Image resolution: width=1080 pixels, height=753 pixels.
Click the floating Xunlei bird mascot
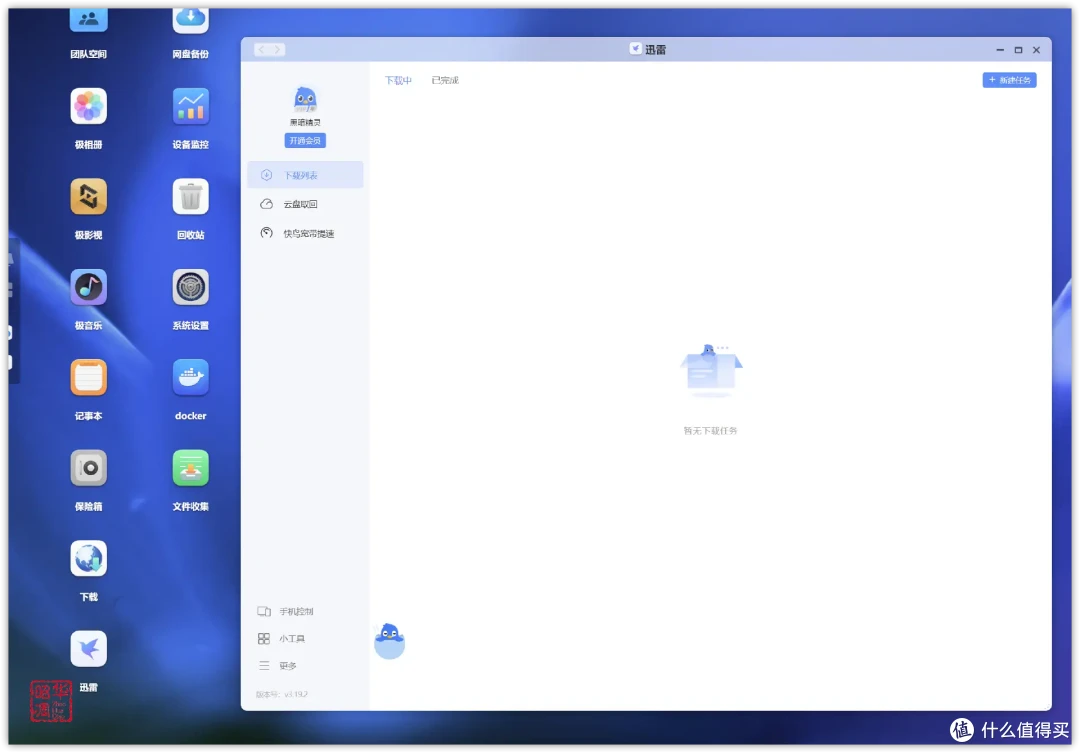click(x=389, y=641)
